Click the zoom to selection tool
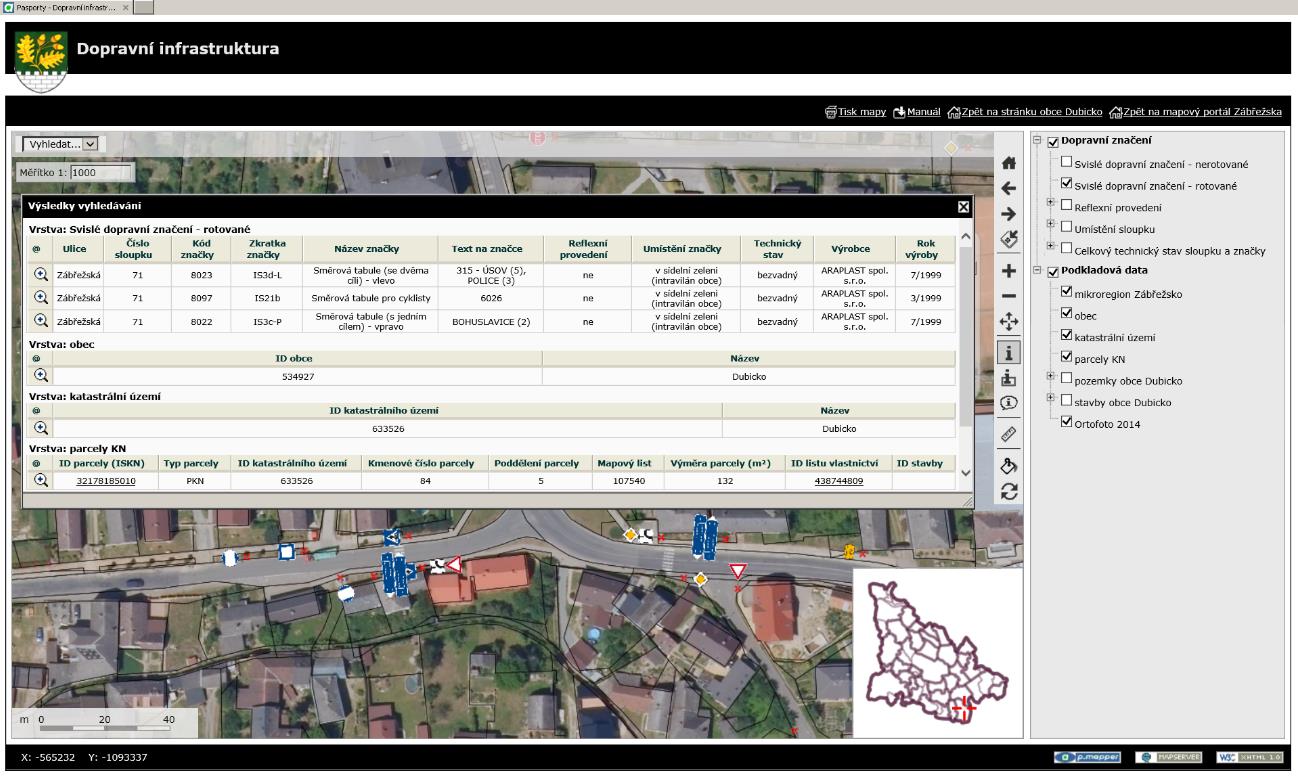The height and width of the screenshot is (779, 1298). pos(1009,238)
